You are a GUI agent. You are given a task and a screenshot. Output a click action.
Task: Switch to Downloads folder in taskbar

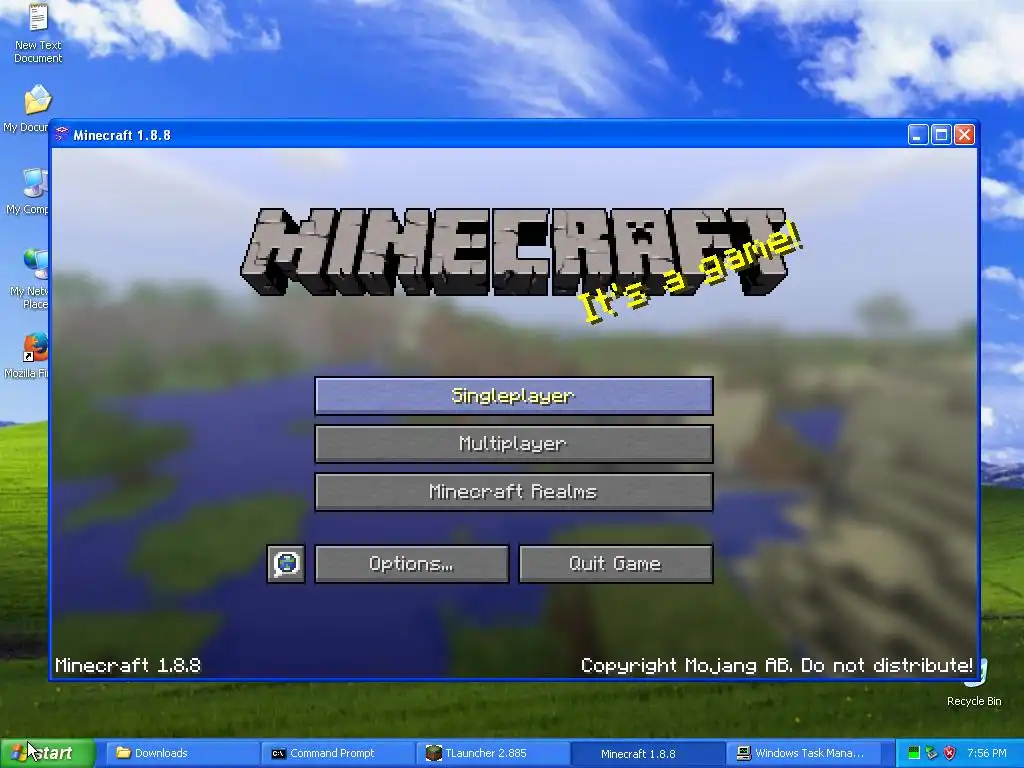(183, 753)
